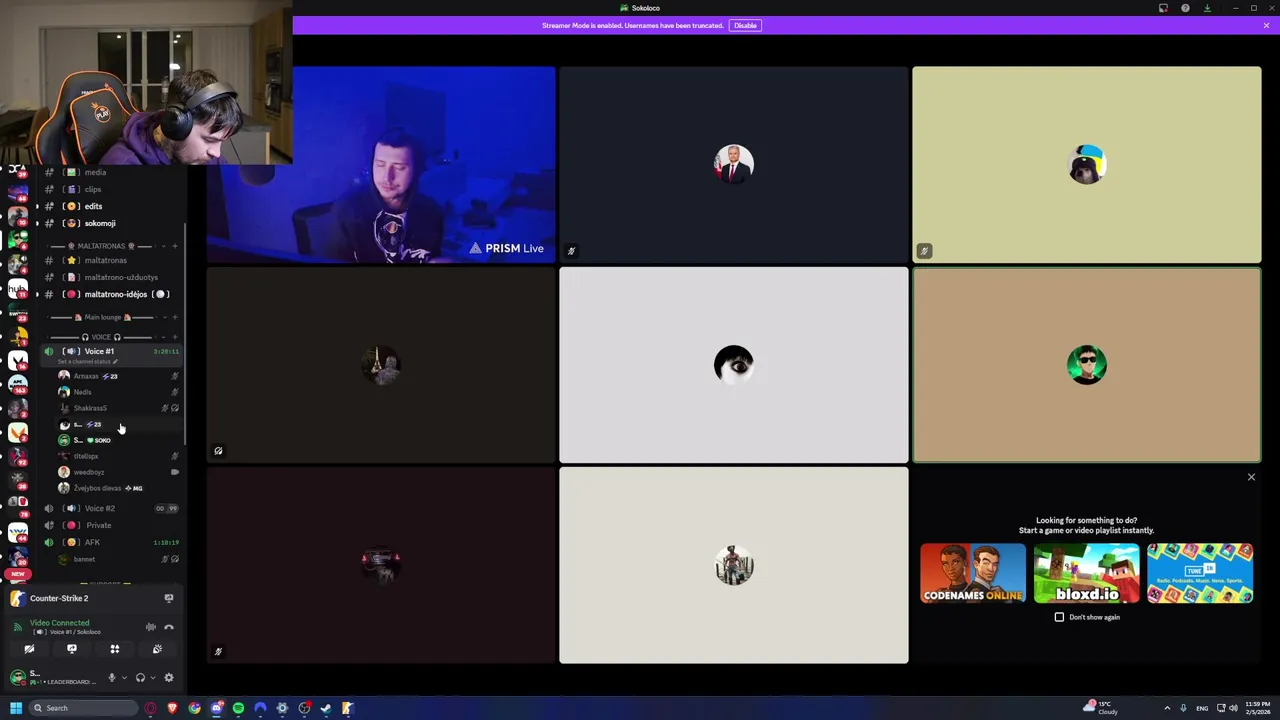Add channel to MALTATRONAS category
1280x720 pixels.
click(175, 246)
